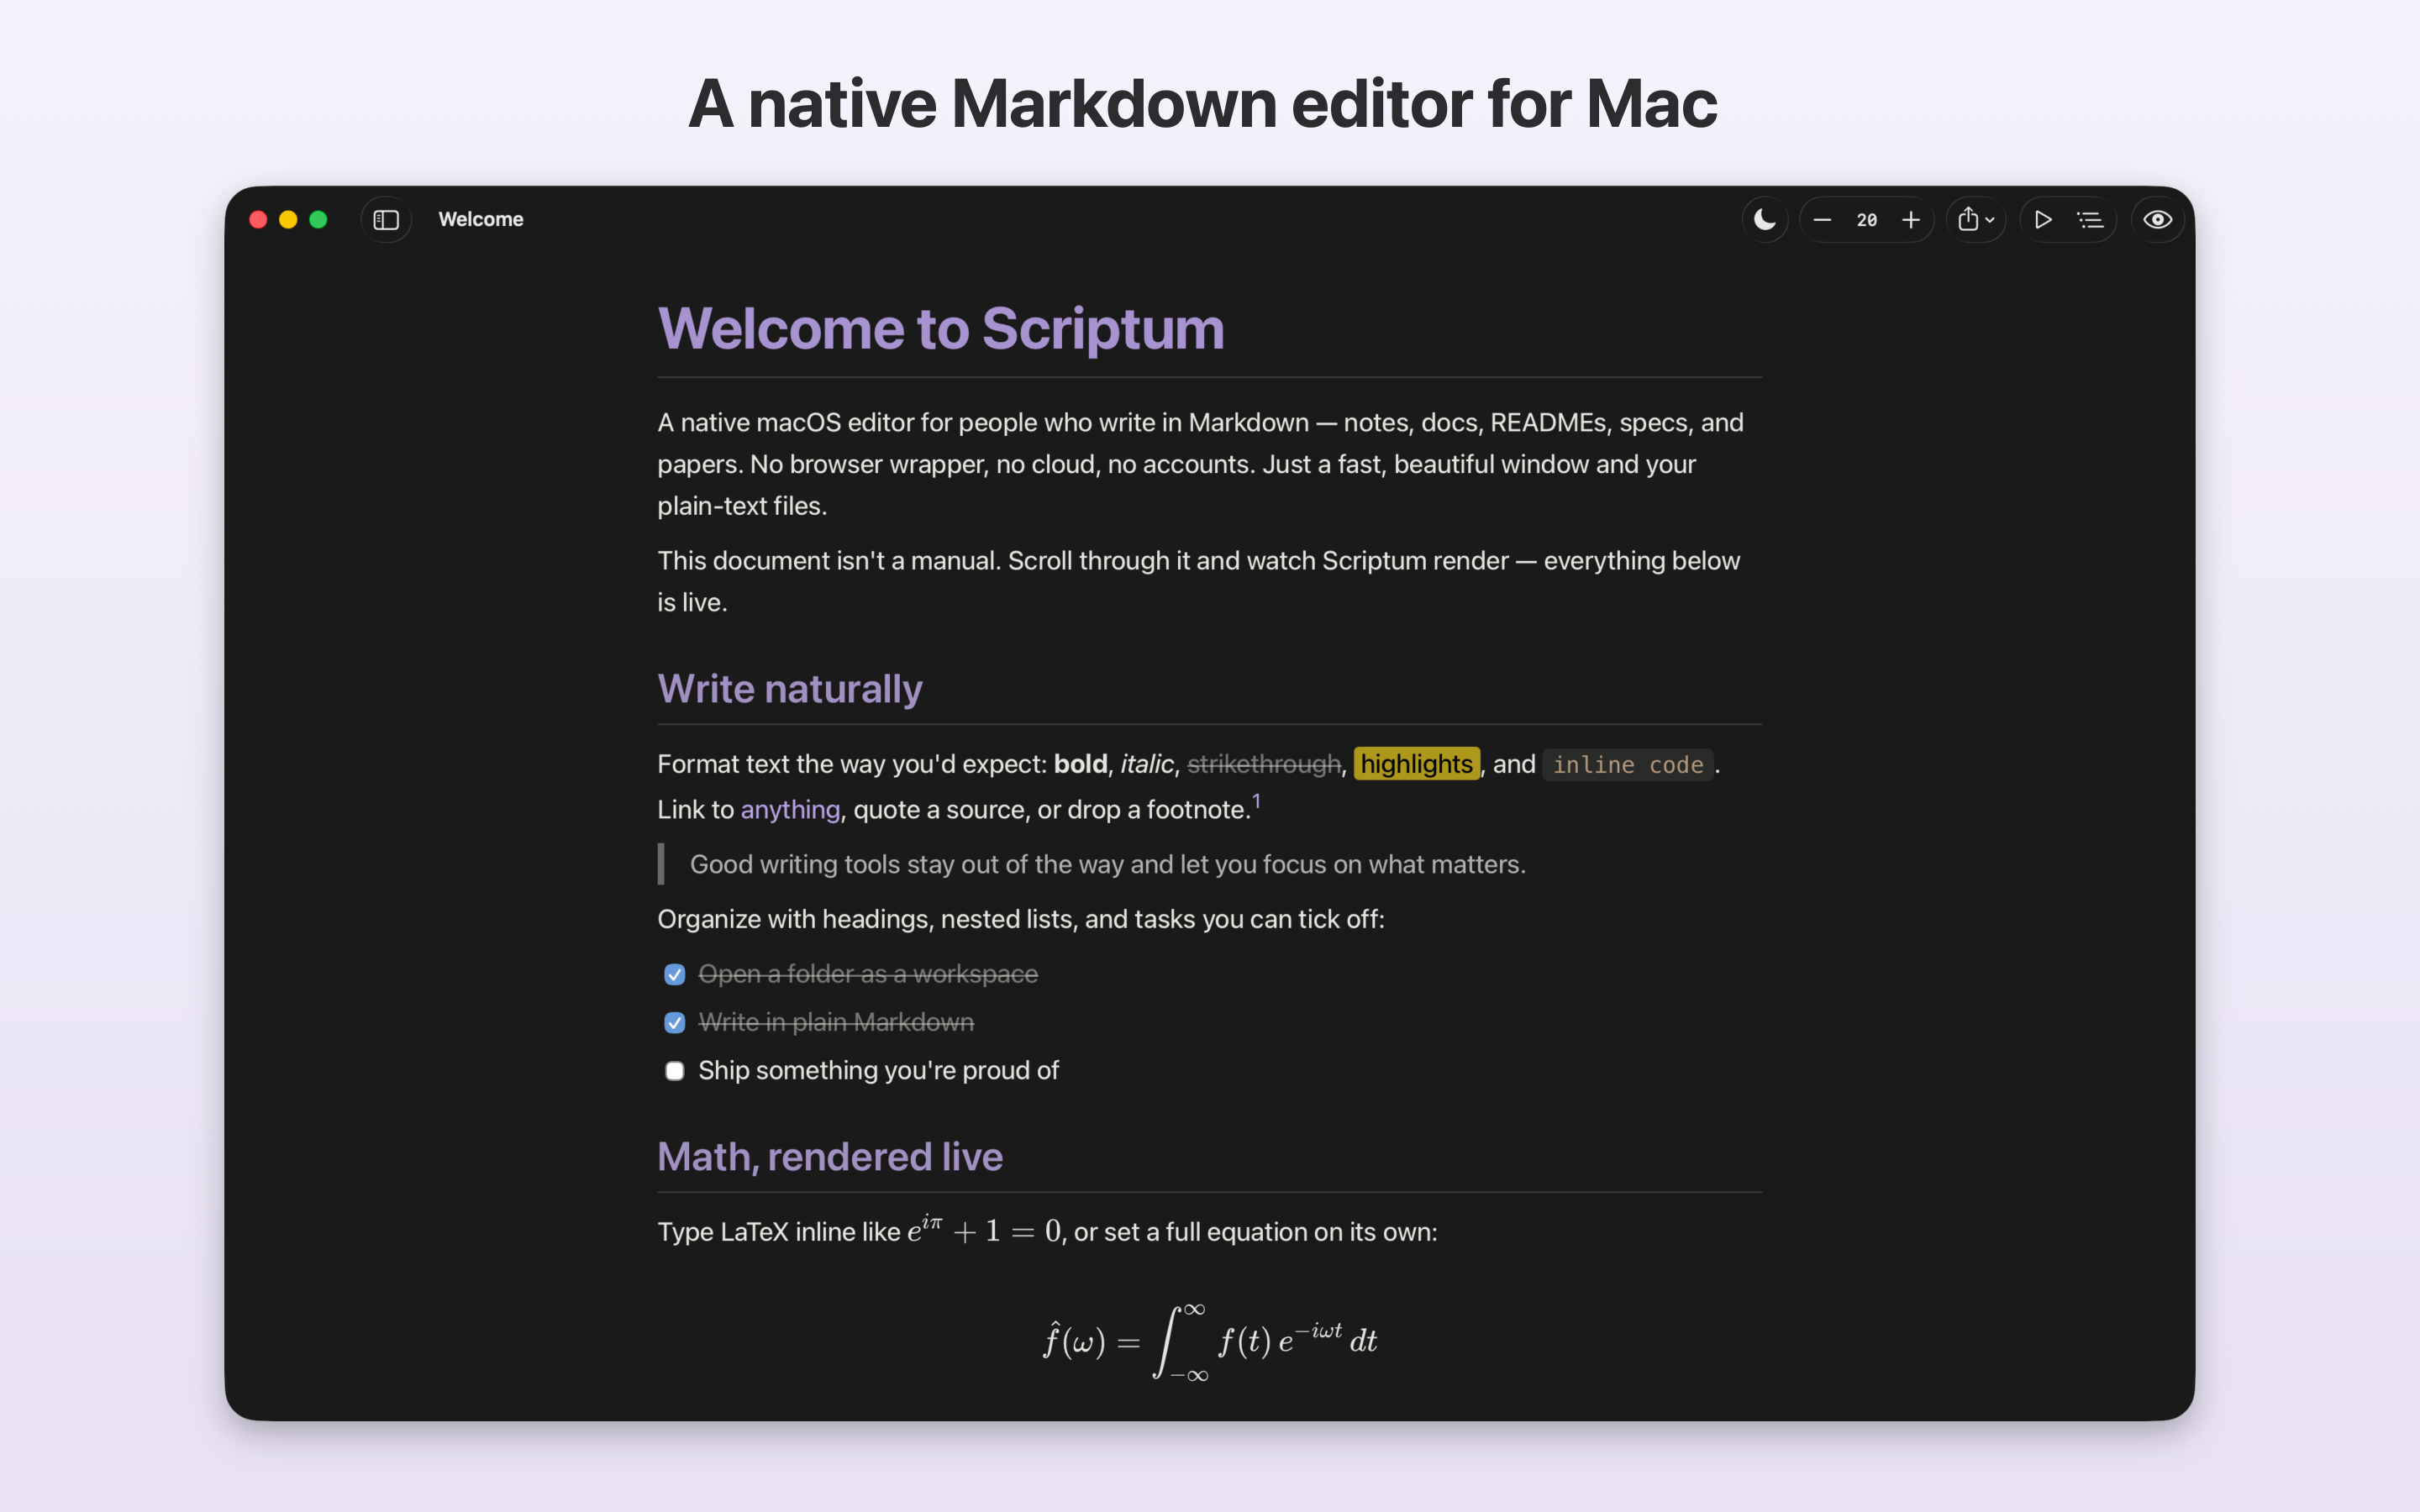
Task: Click the 'Welcome' window title
Action: pos(481,219)
